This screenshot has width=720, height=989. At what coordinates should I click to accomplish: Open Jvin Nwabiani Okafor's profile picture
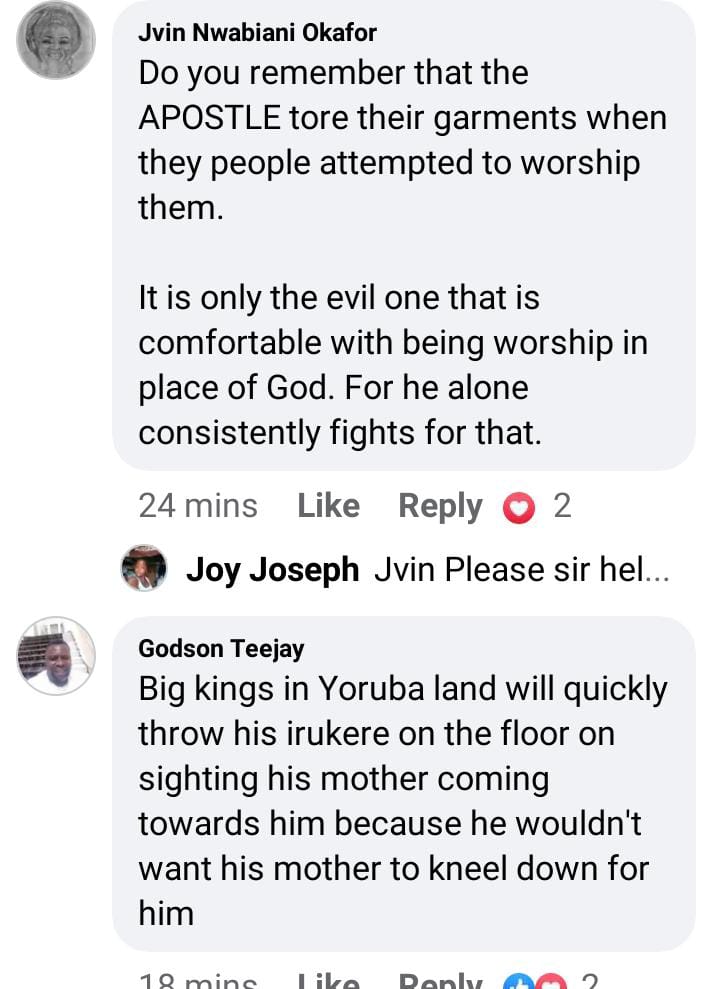(x=56, y=40)
